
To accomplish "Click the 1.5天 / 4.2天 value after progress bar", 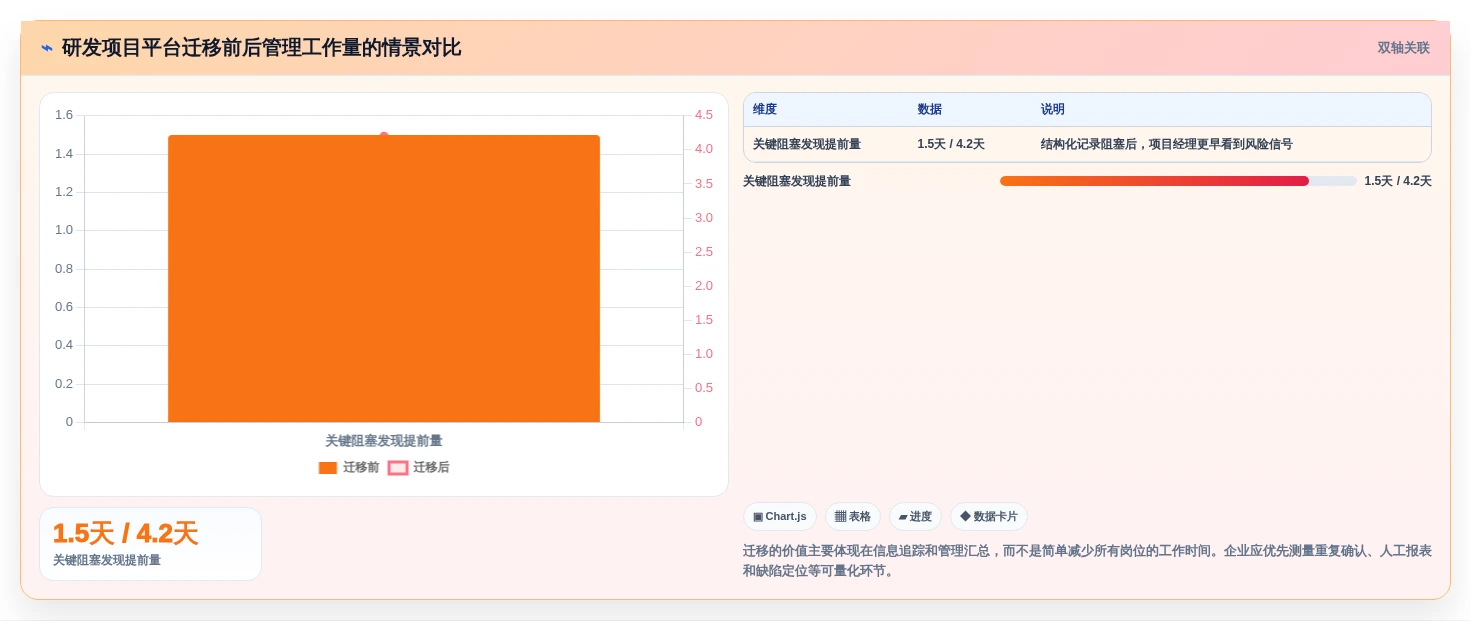I will (1398, 181).
